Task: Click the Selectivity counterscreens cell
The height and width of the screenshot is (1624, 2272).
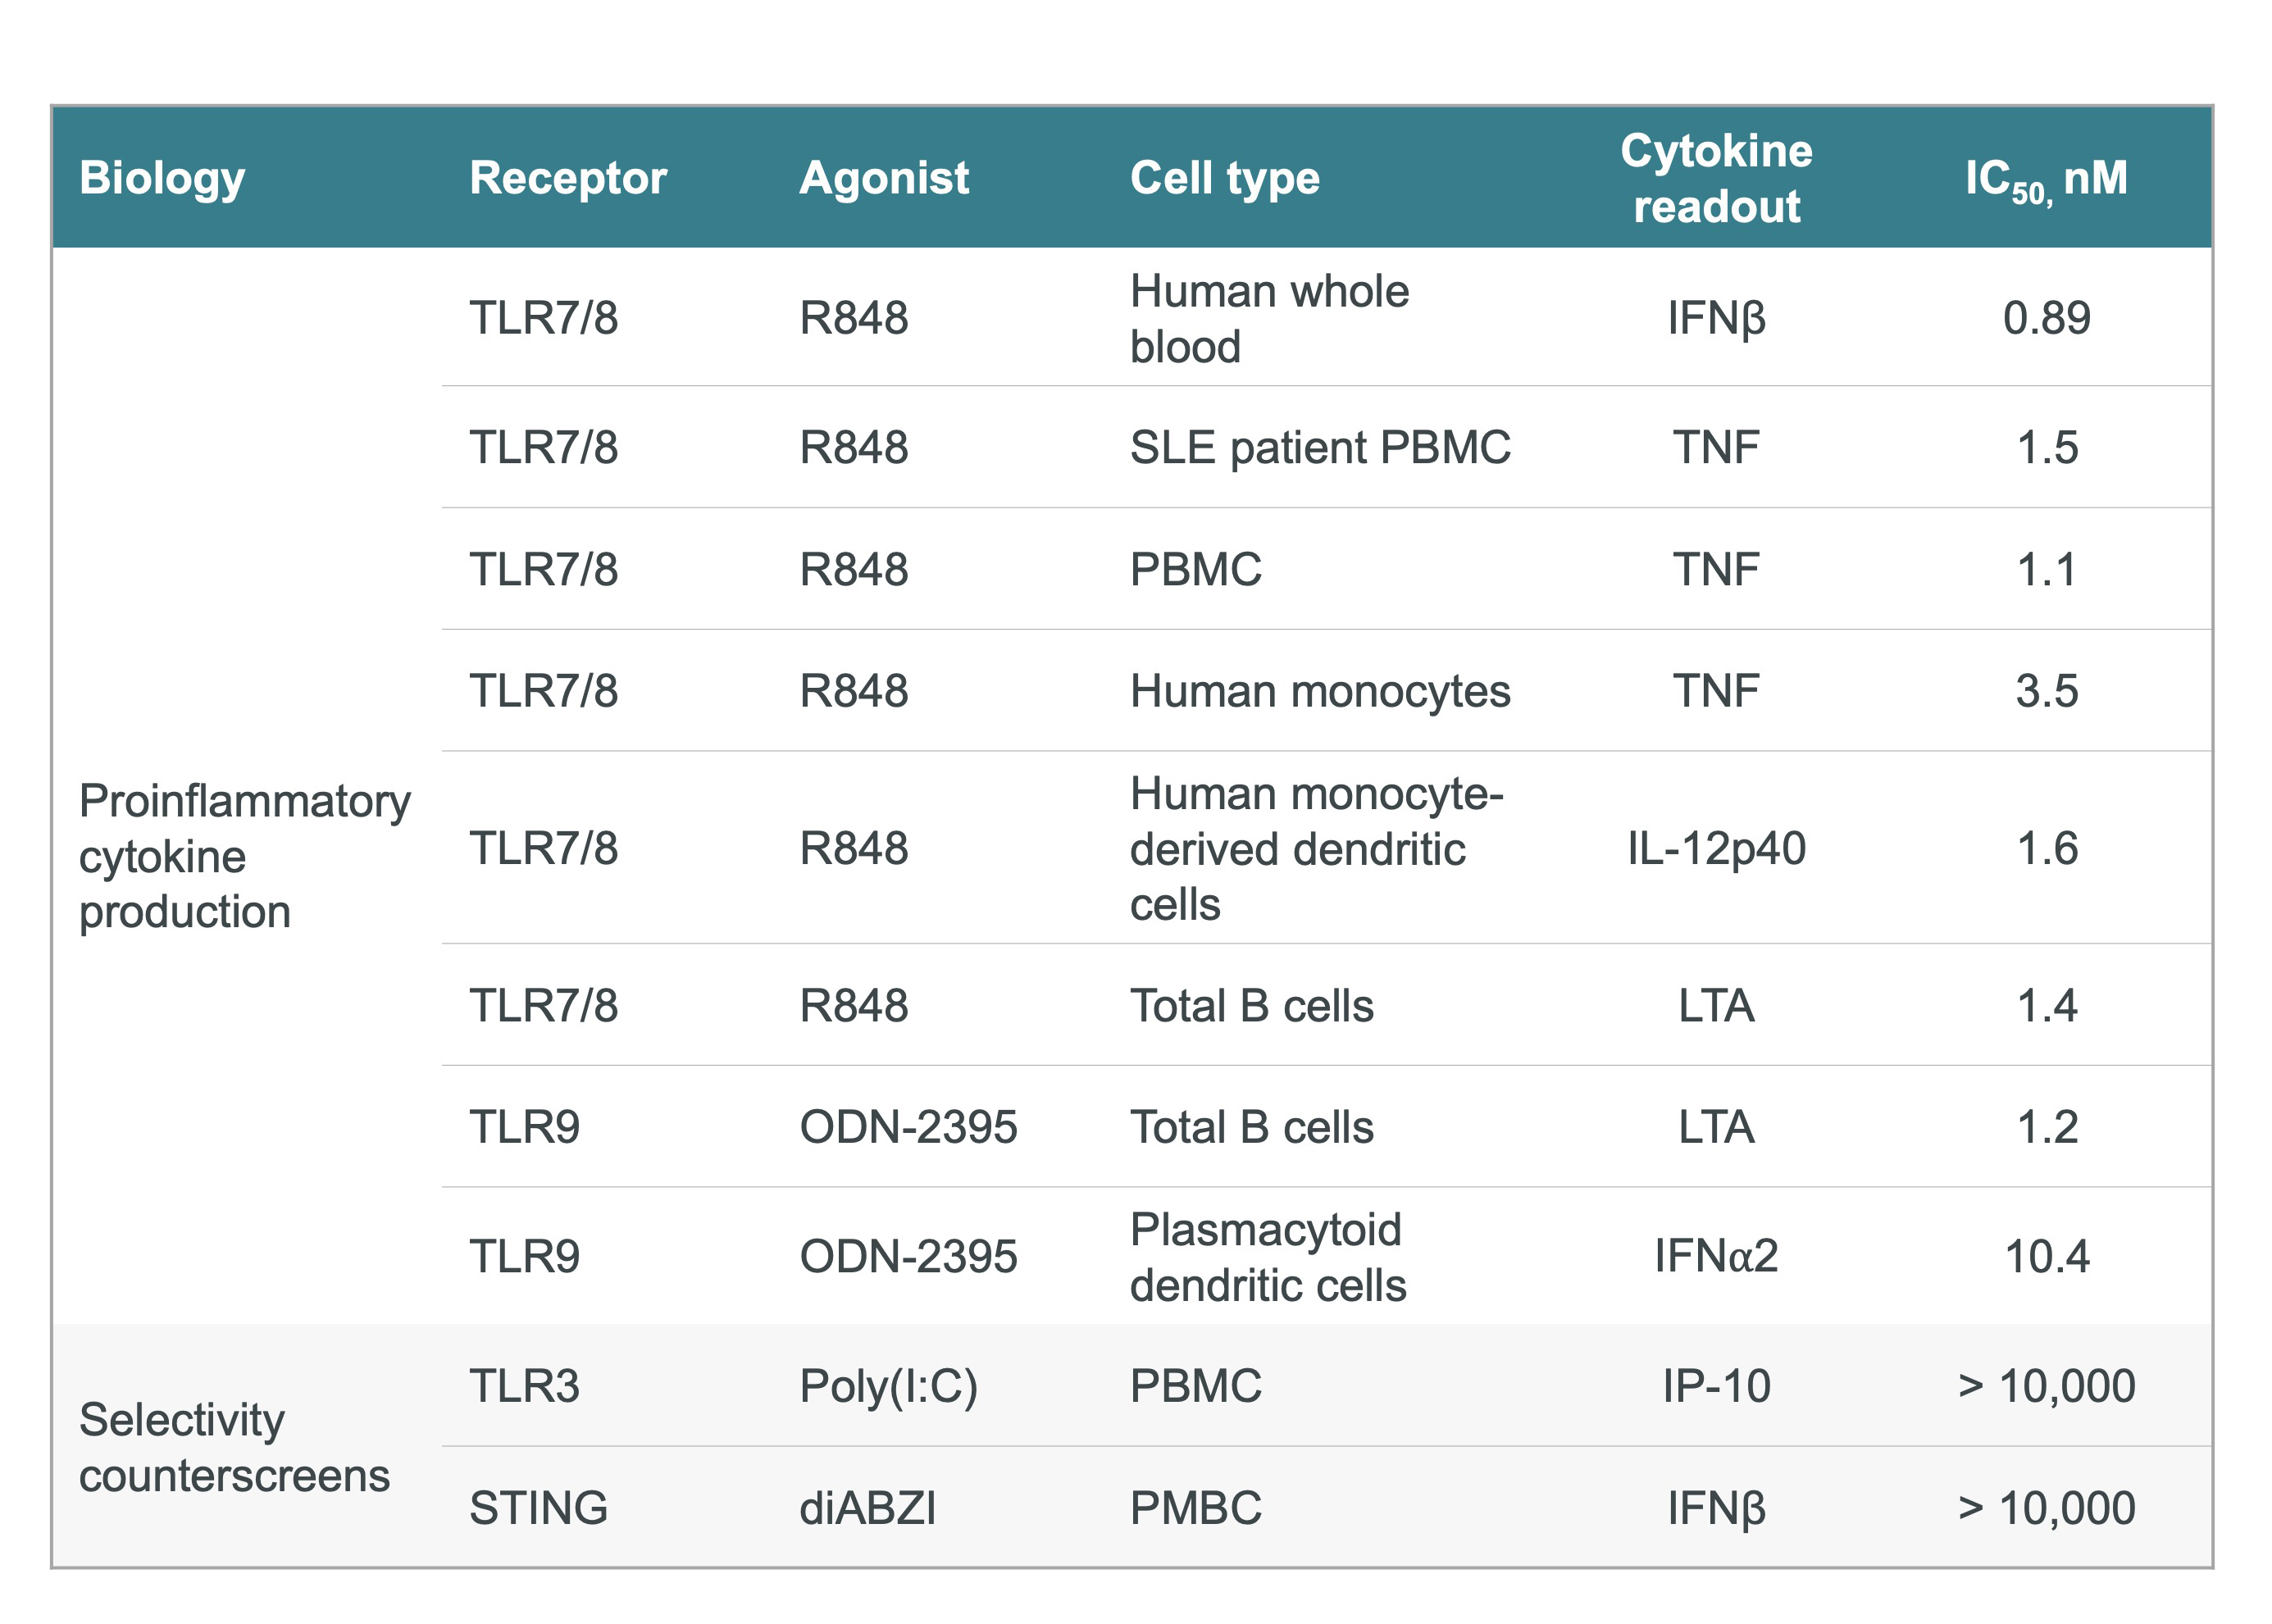Action: click(x=234, y=1447)
